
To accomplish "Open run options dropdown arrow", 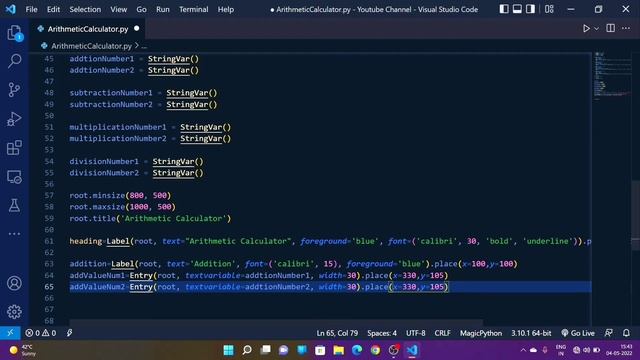I will click(x=597, y=29).
